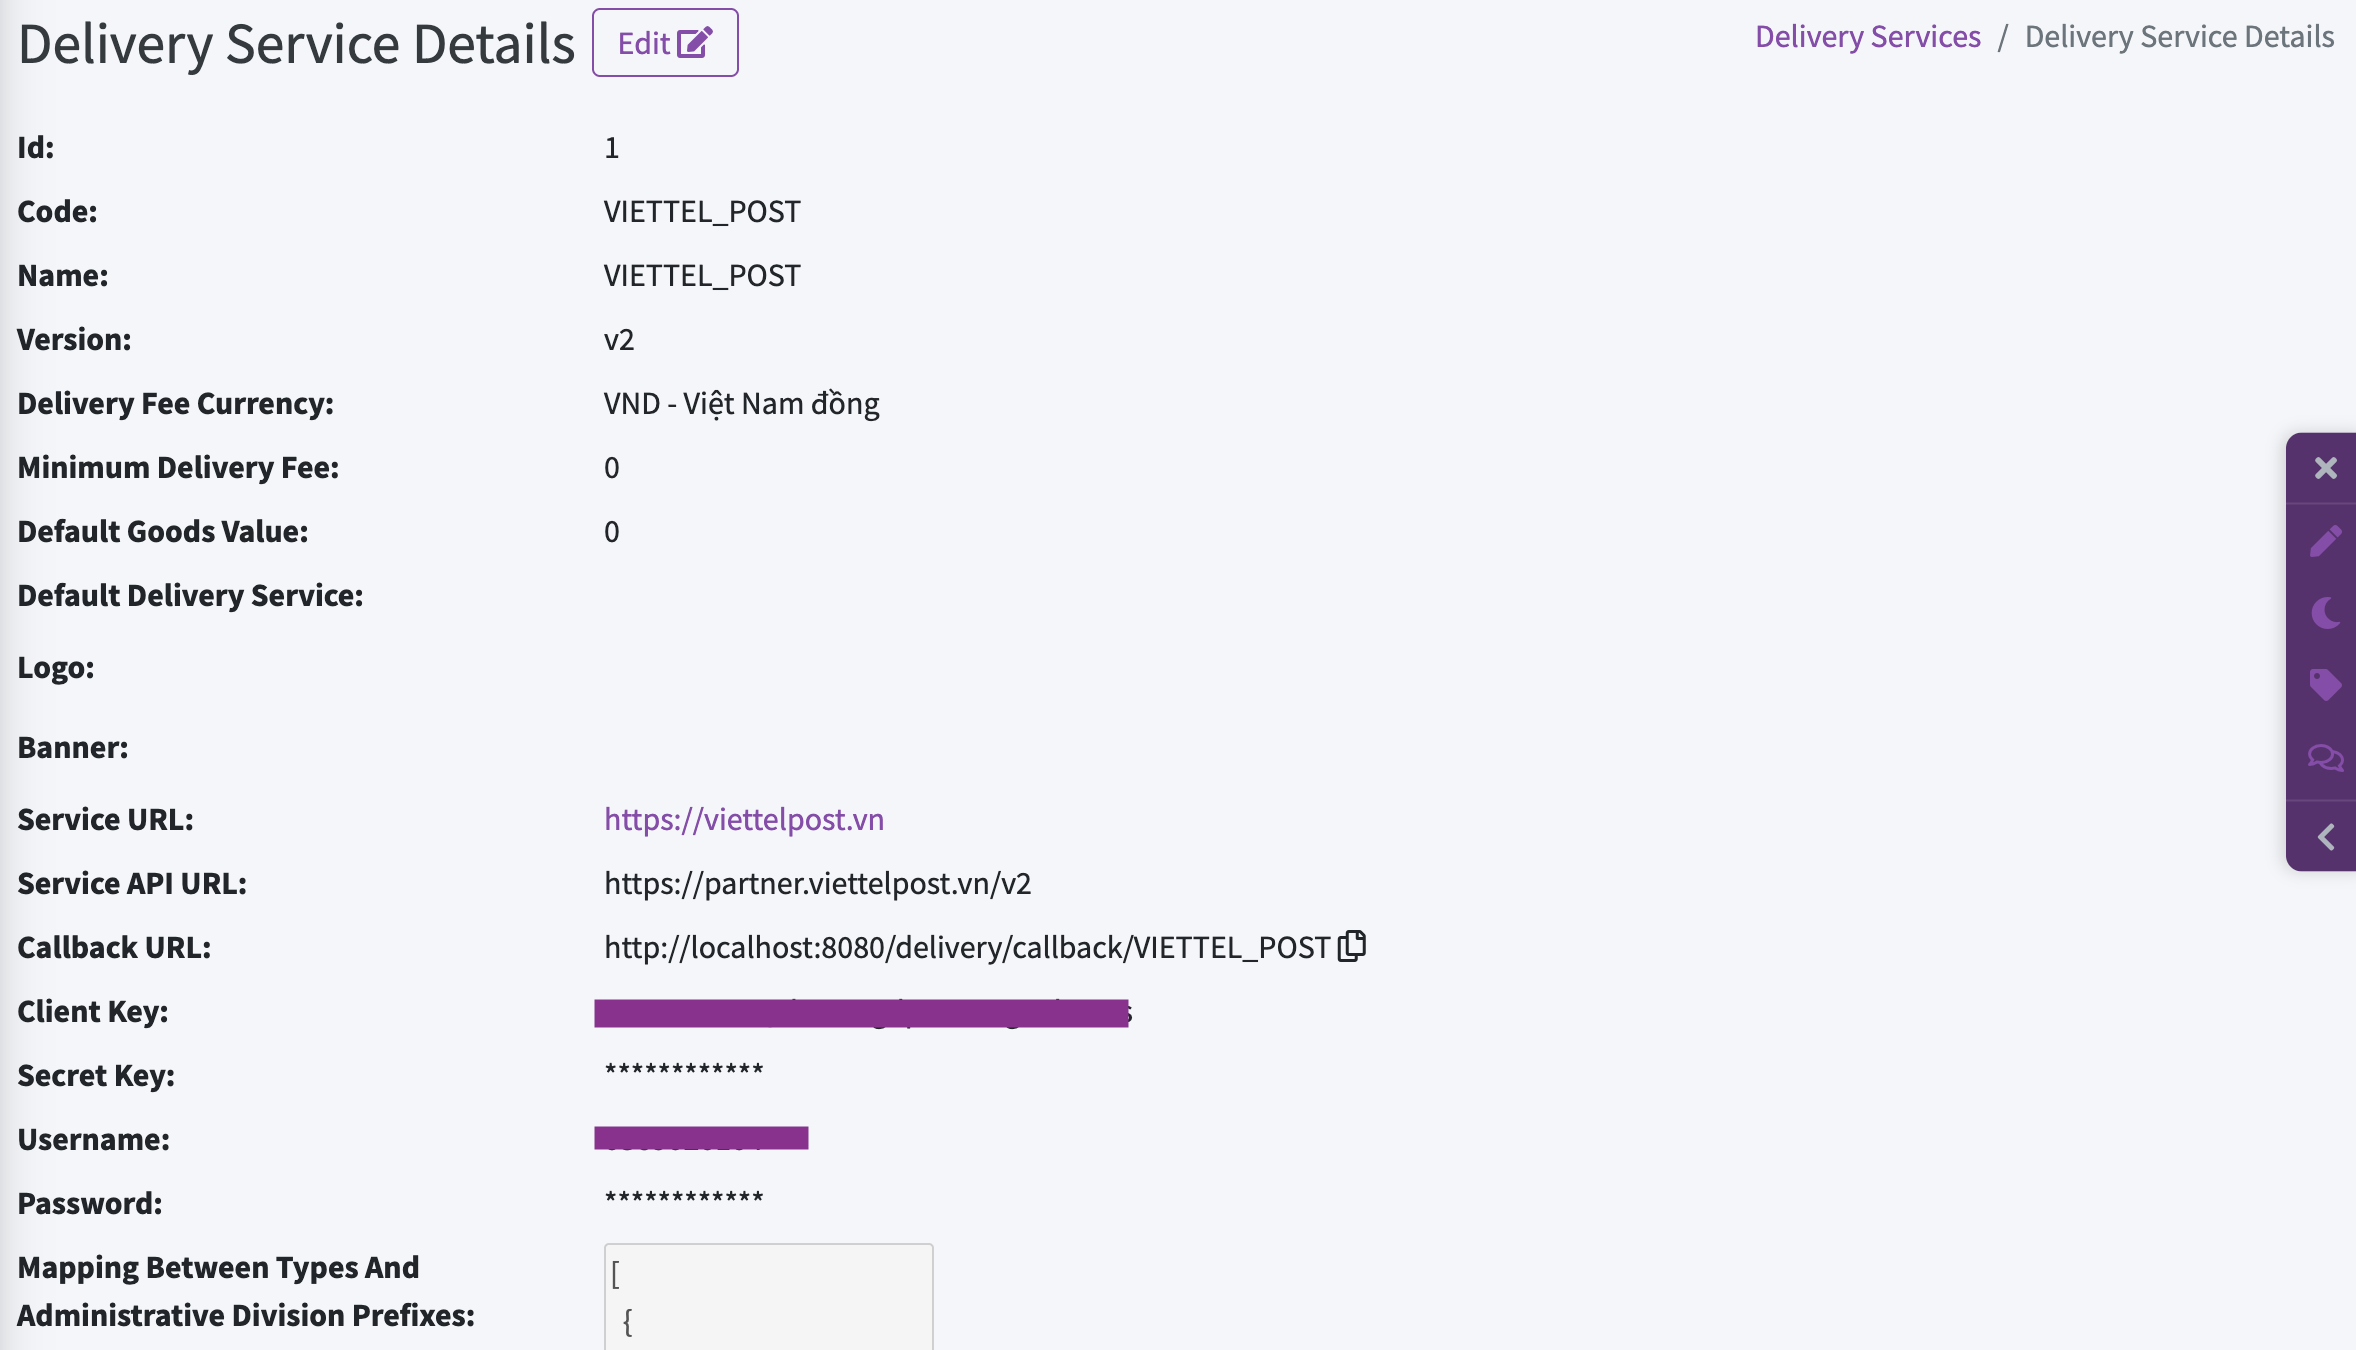
Task: Close the floating side panel with the X icon
Action: 2325,468
